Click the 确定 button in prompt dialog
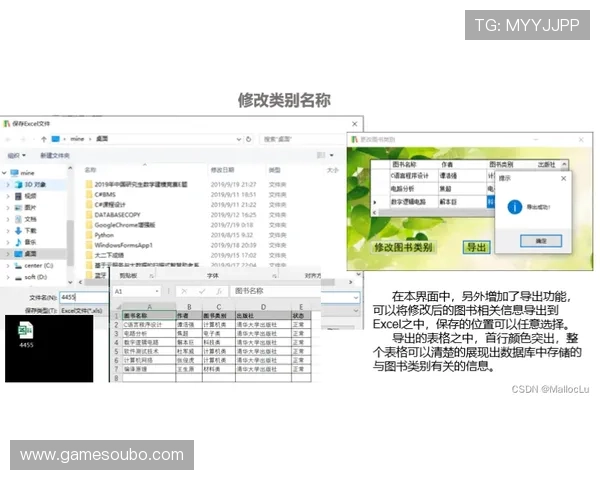Screen dimensions: 600x480 pos(541,241)
